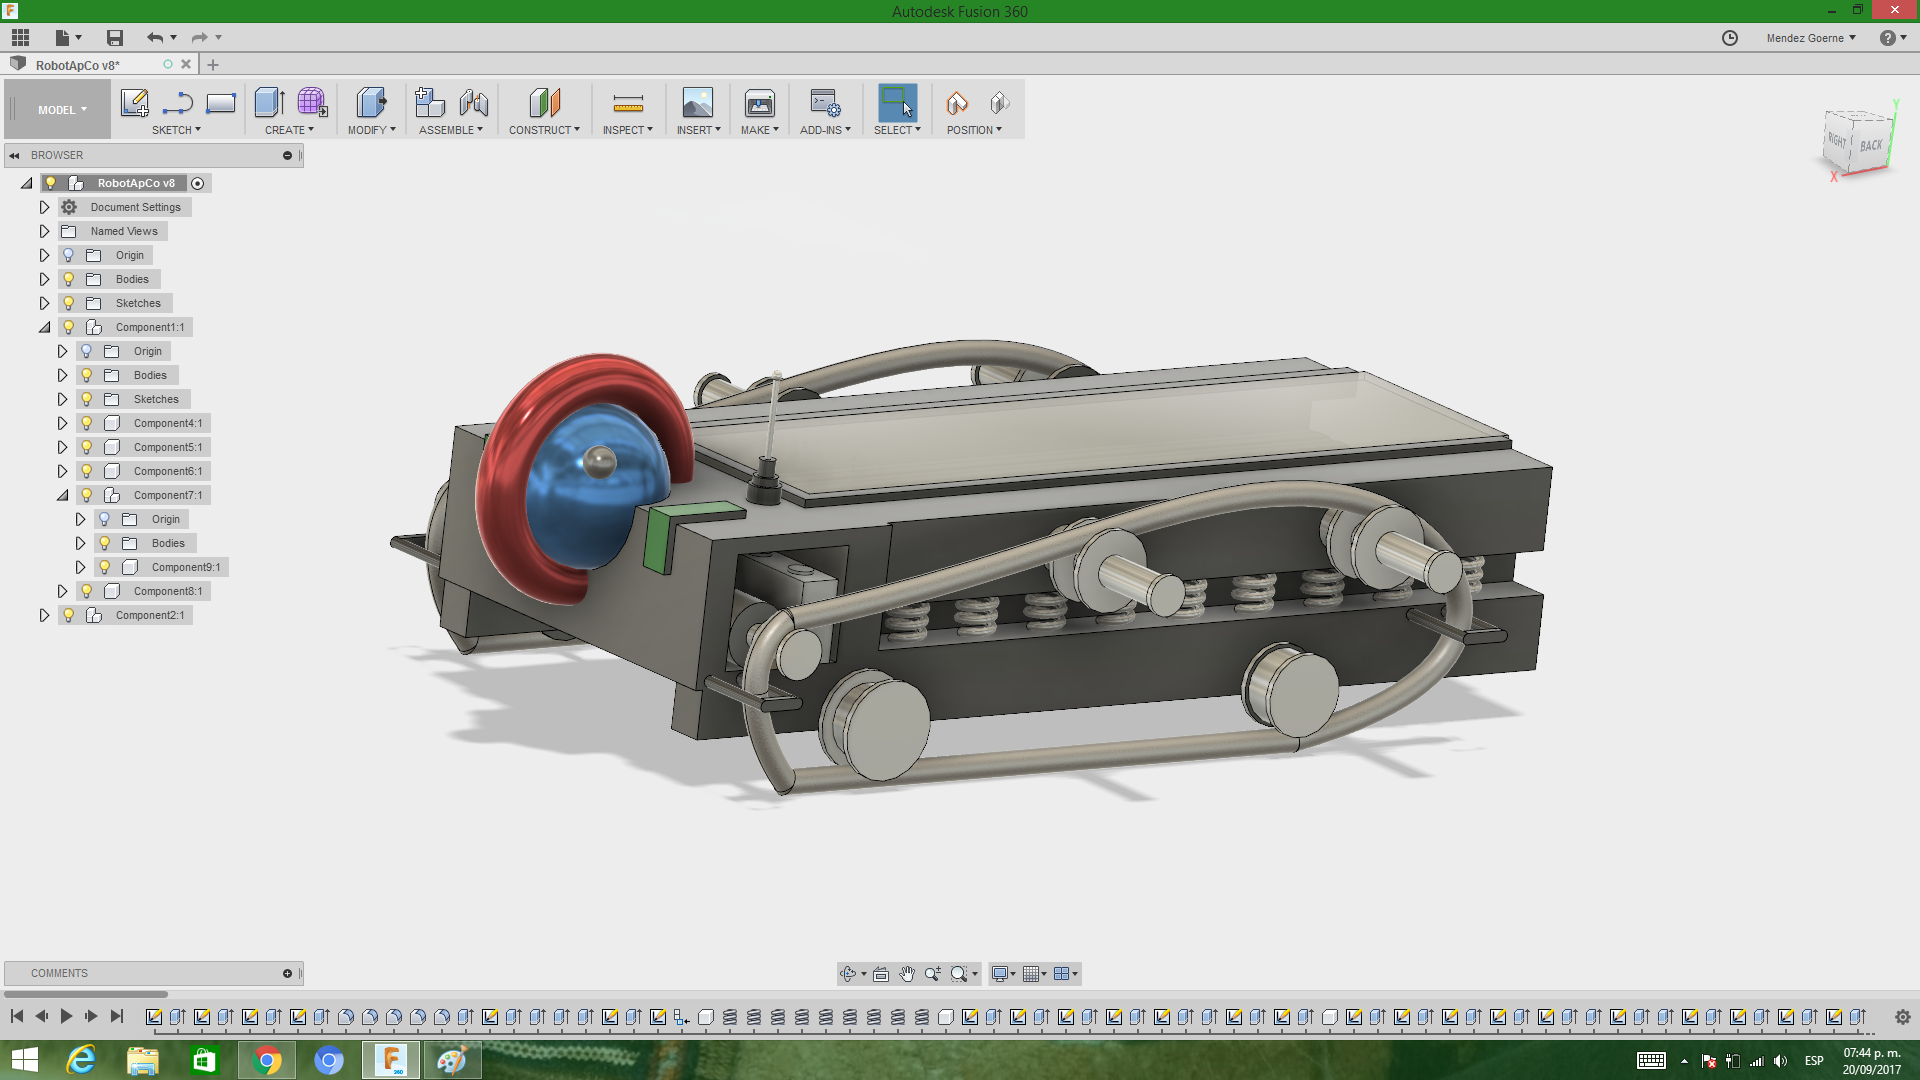The width and height of the screenshot is (1920, 1080).
Task: Select the Rectangle sketch tool
Action: (220, 103)
